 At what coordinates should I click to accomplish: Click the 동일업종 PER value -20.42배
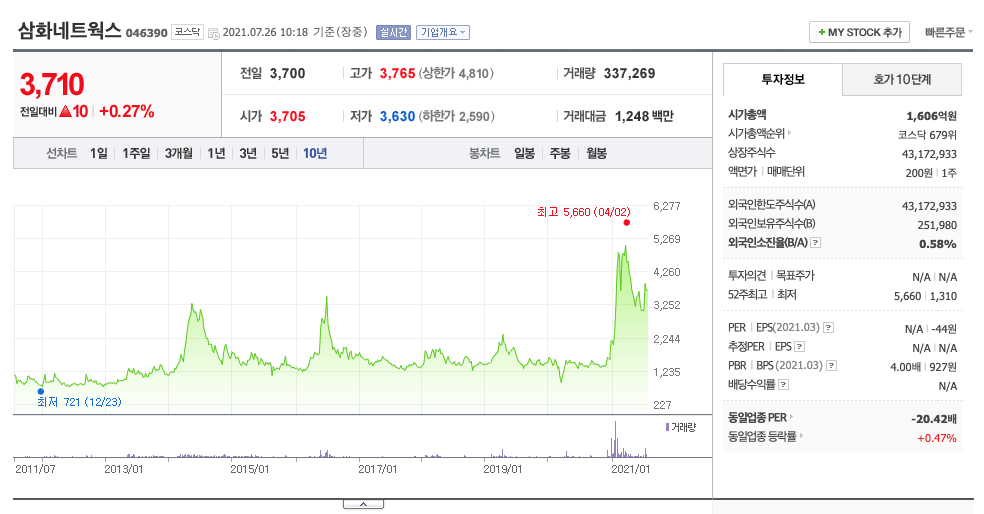[934, 419]
